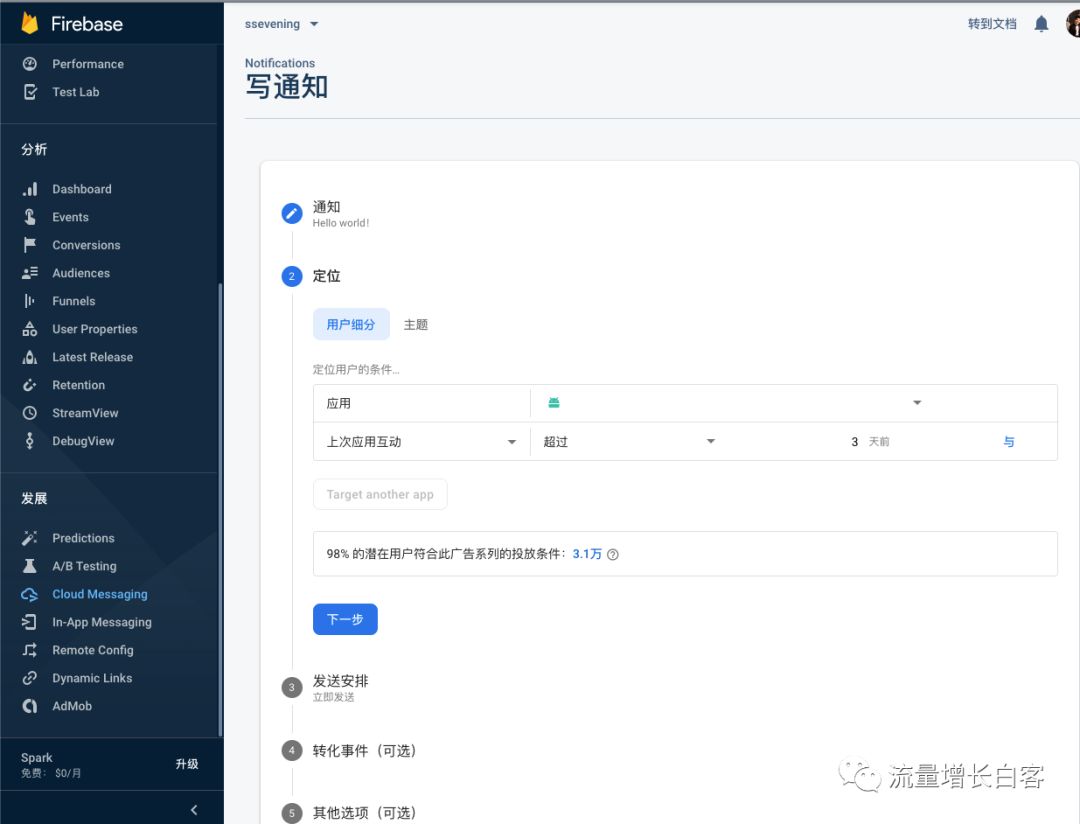Select the 用户细分 tab
The image size is (1080, 824).
coord(351,325)
